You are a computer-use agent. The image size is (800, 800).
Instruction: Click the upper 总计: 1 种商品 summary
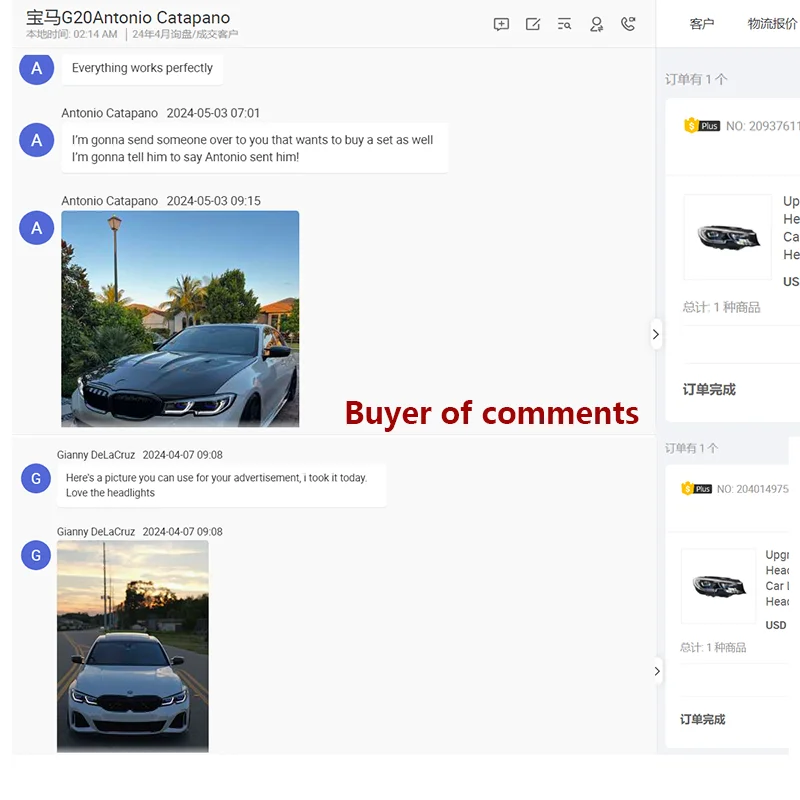pyautogui.click(x=721, y=307)
